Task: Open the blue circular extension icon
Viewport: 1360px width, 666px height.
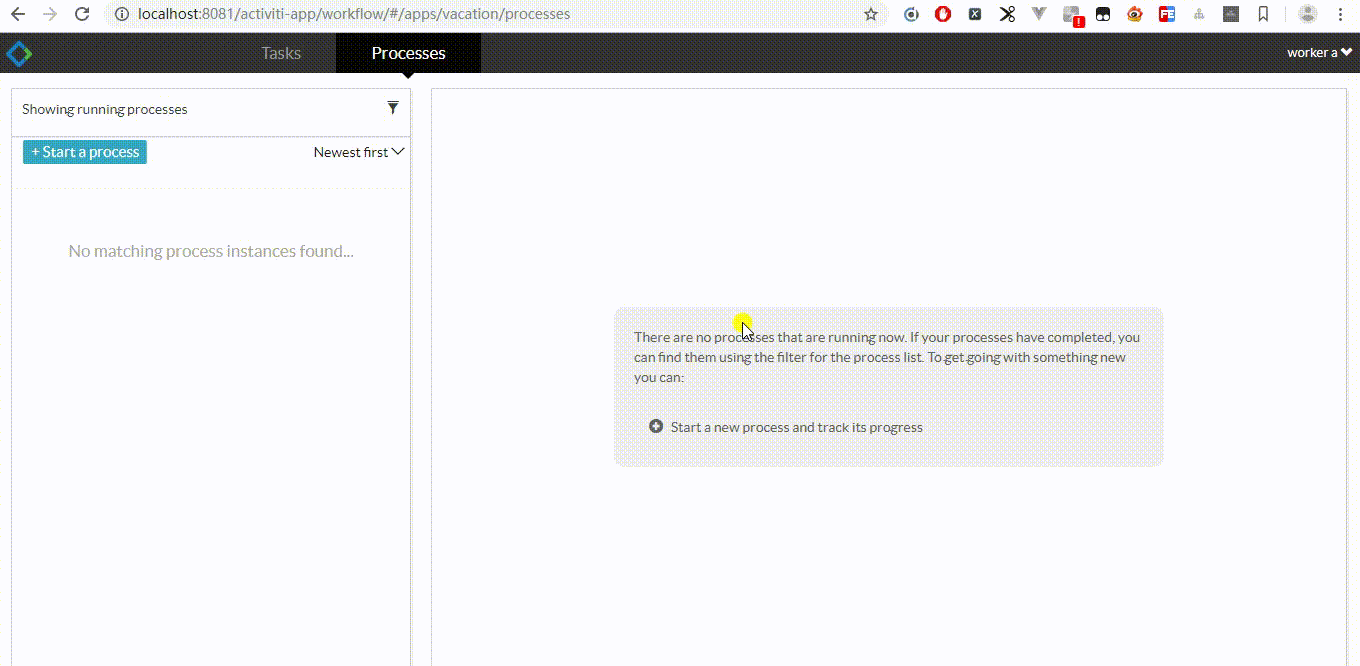Action: click(911, 15)
